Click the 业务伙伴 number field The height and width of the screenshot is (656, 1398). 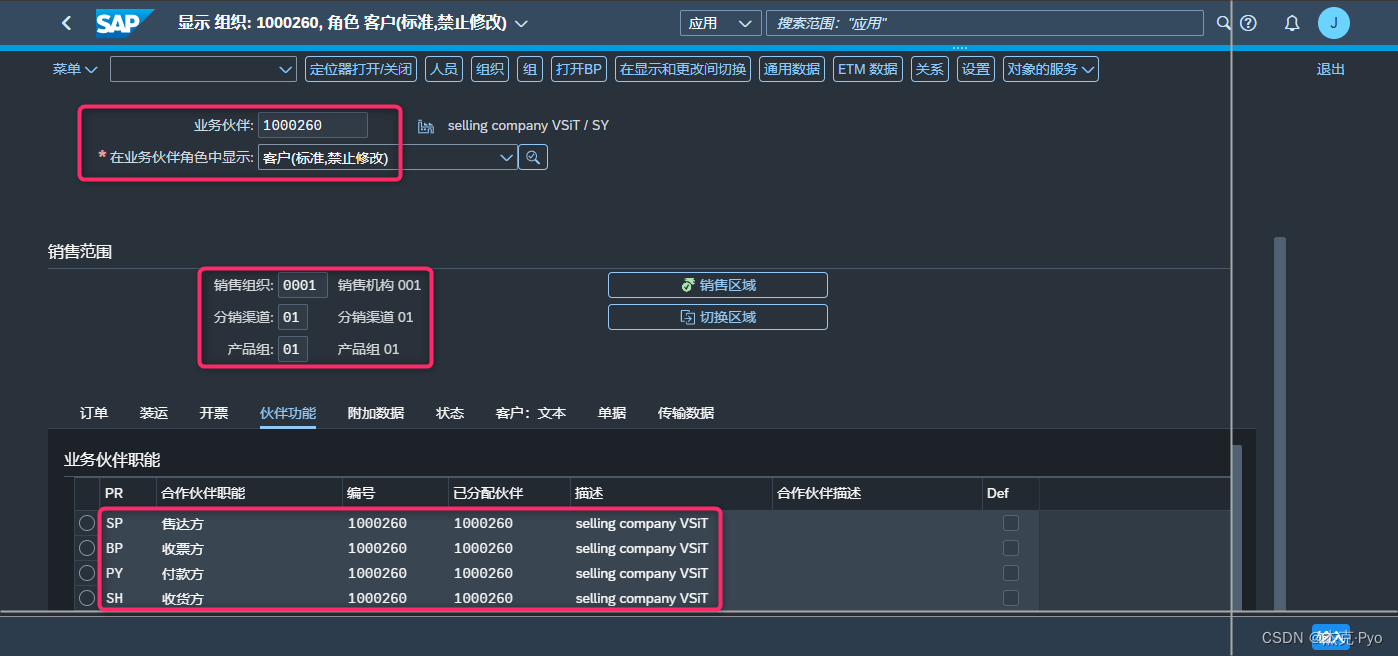coord(313,125)
